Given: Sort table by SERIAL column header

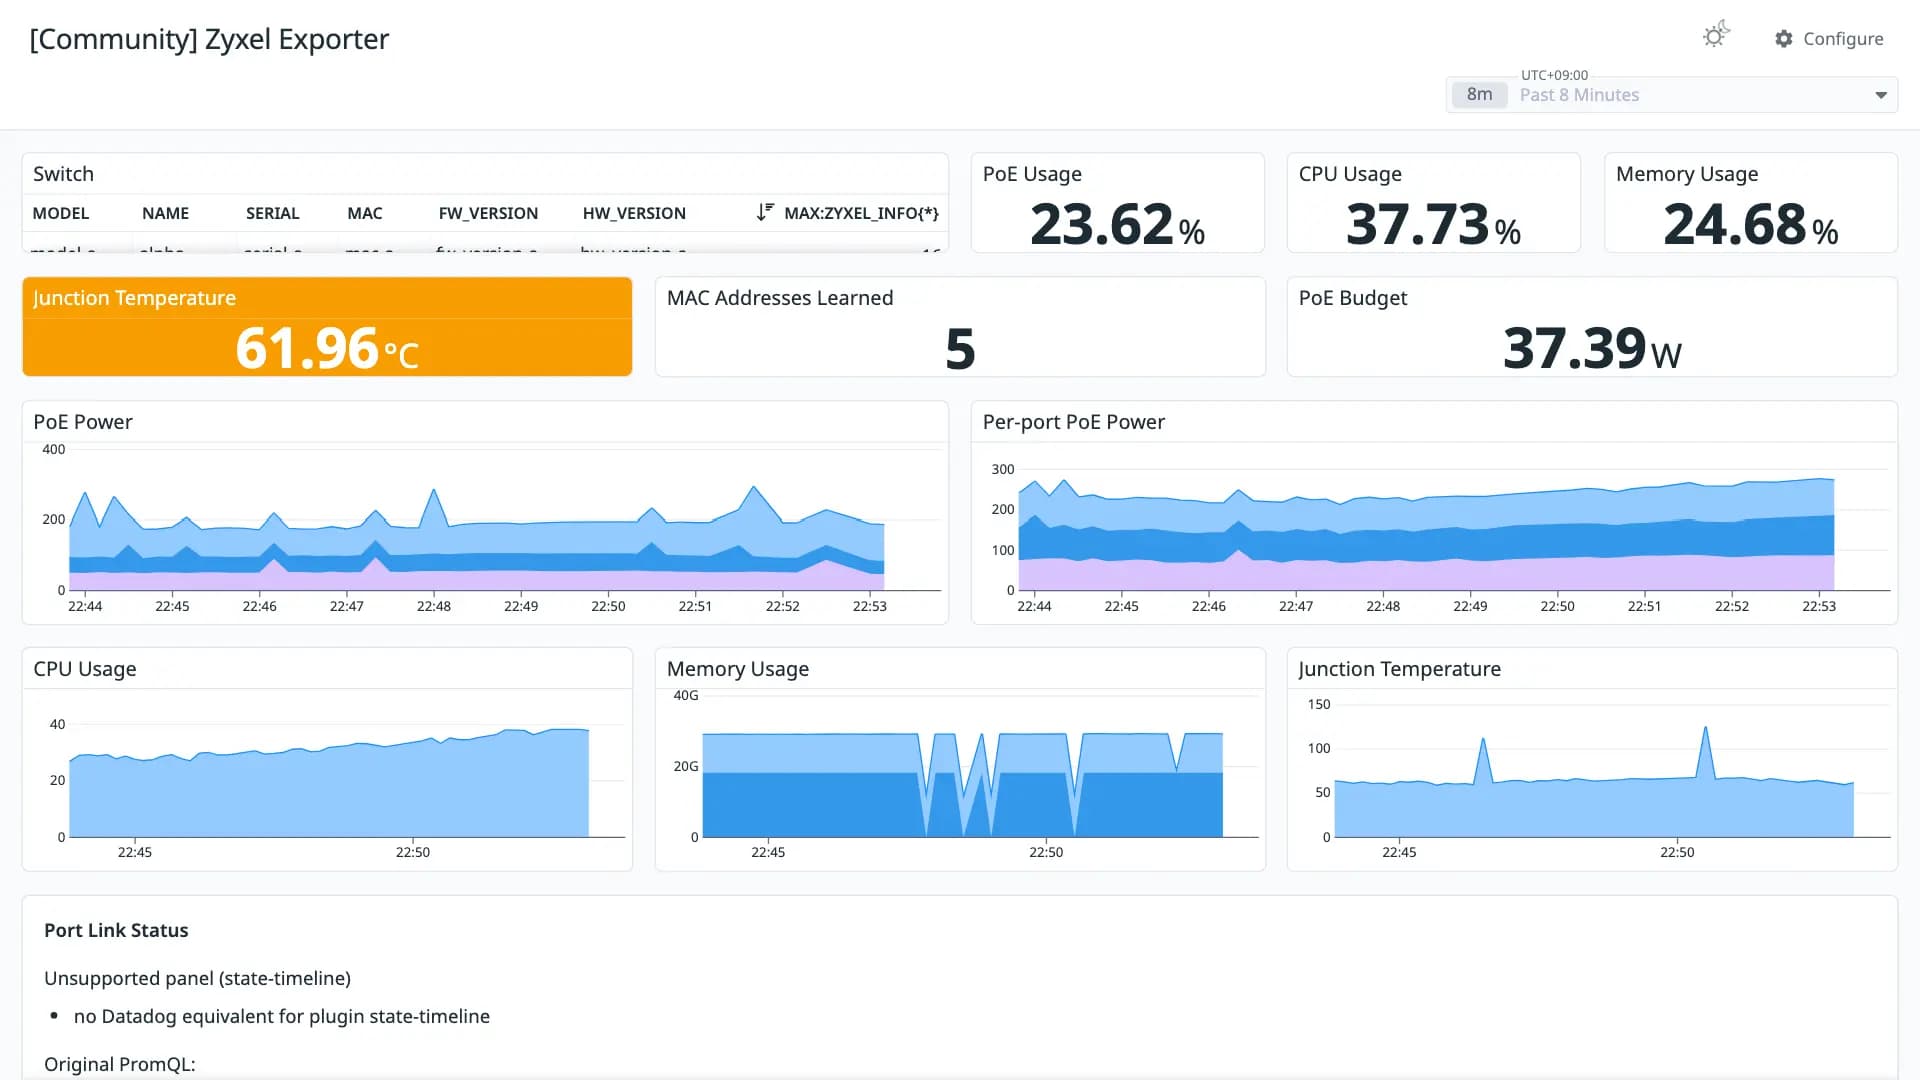Looking at the screenshot, I should pos(272,213).
